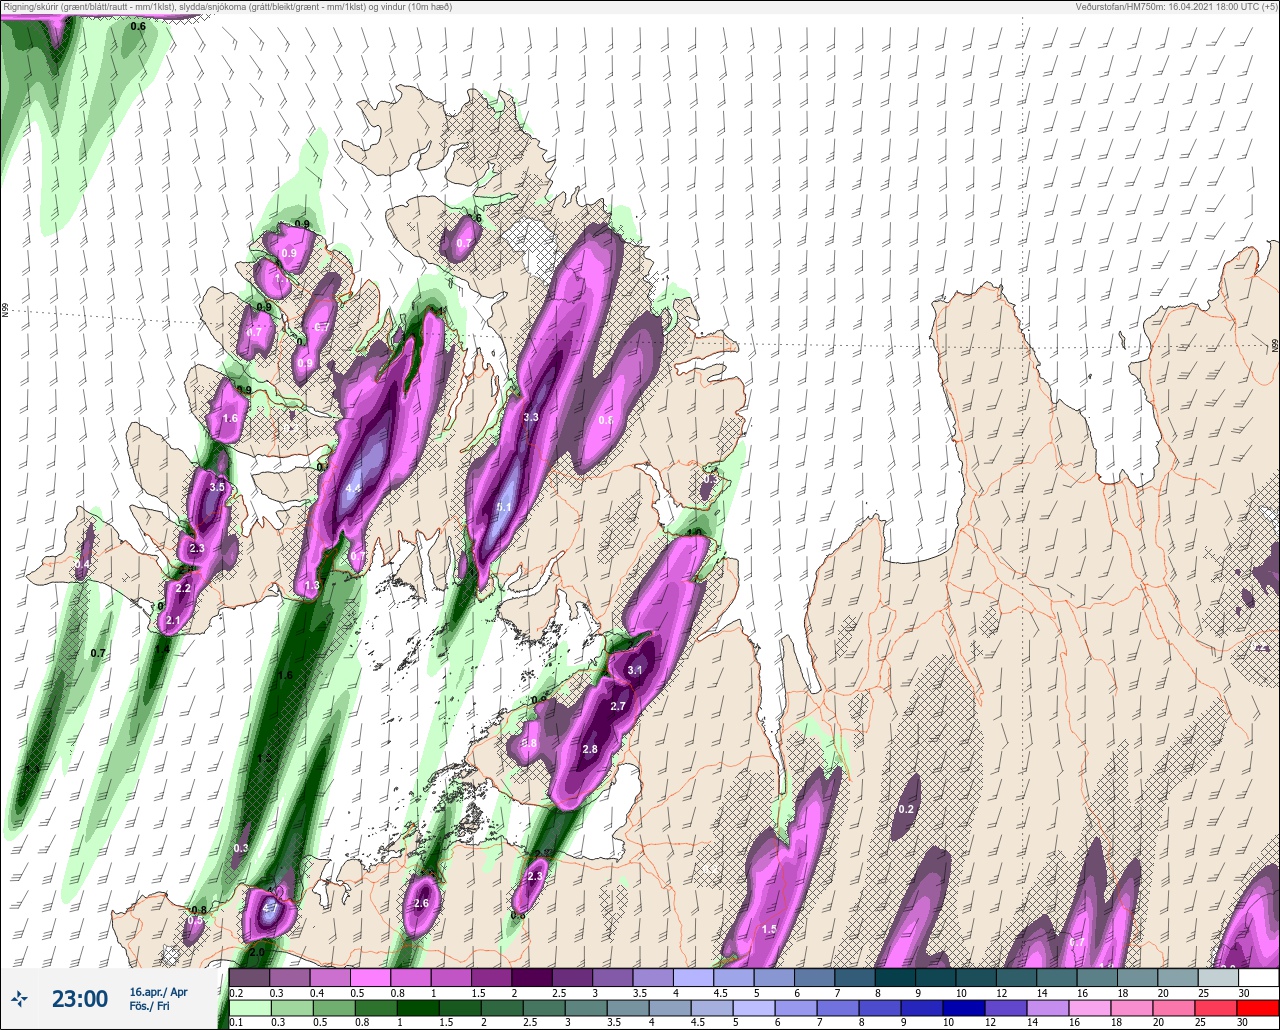The height and width of the screenshot is (1030, 1280).
Task: Pick the darkest purple upper scale swatch after 2
Action: coord(531,977)
